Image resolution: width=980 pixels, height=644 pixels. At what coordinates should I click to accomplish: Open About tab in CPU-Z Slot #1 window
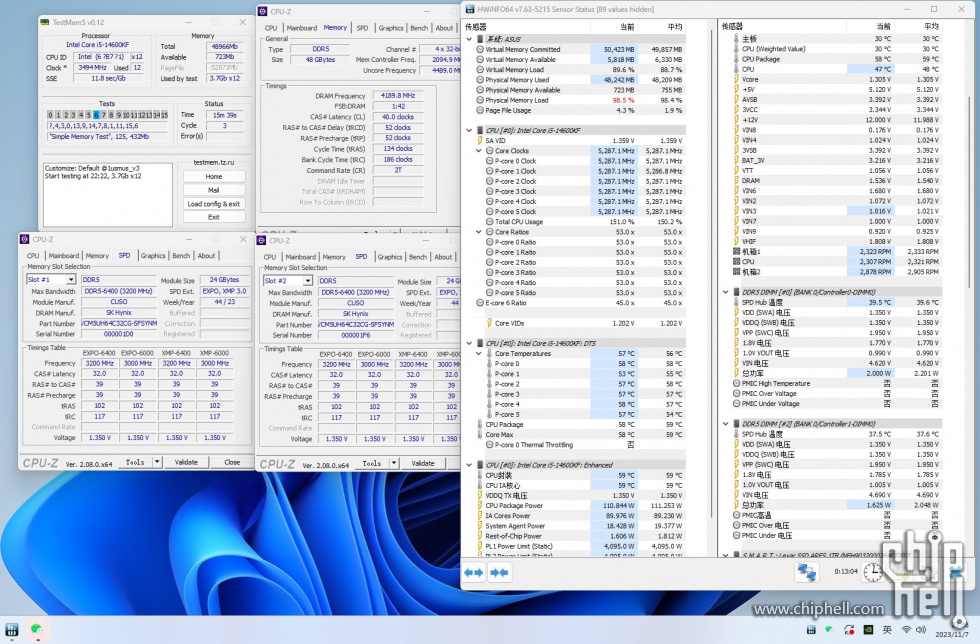(206, 256)
